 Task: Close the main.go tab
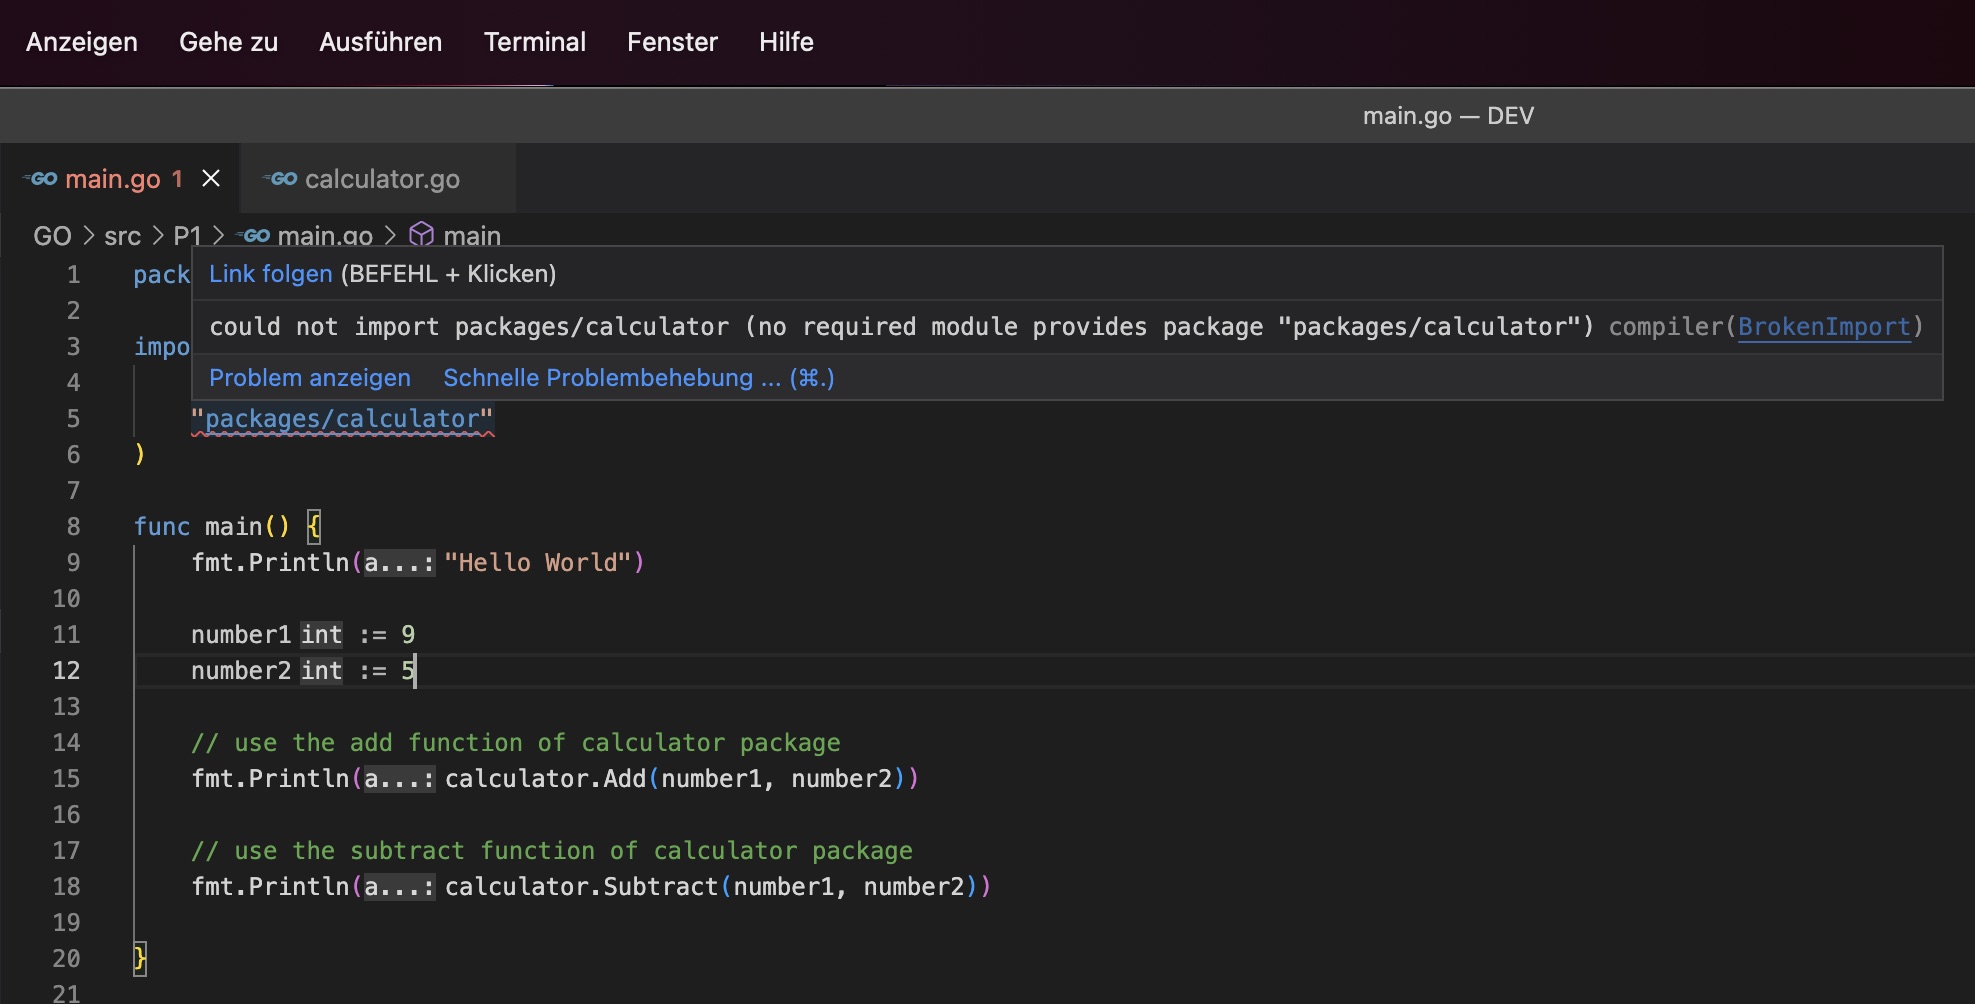[211, 178]
